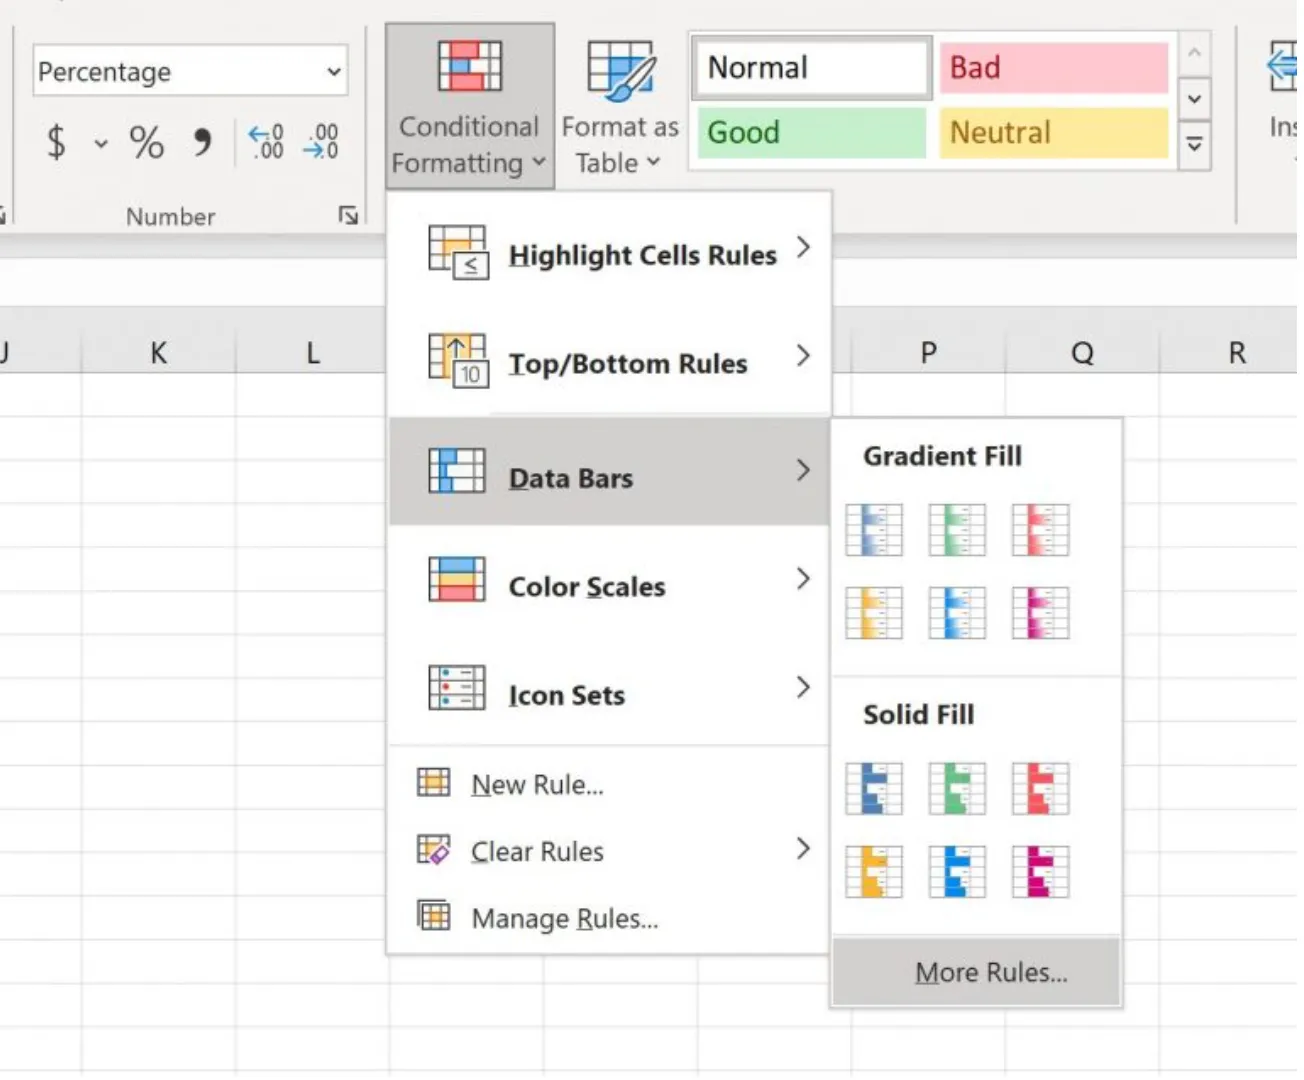Click the Icon Sets icon
The width and height of the screenshot is (1304, 1080).
point(456,688)
